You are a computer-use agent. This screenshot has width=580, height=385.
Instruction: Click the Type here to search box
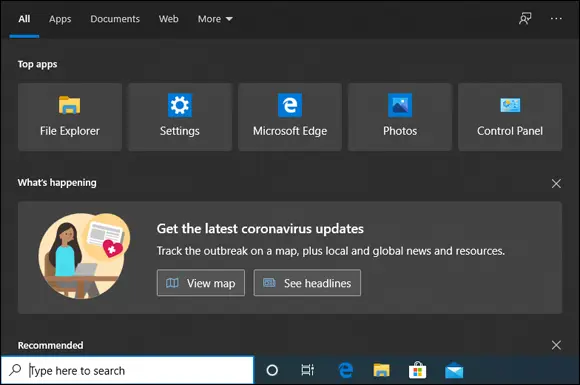(x=127, y=370)
